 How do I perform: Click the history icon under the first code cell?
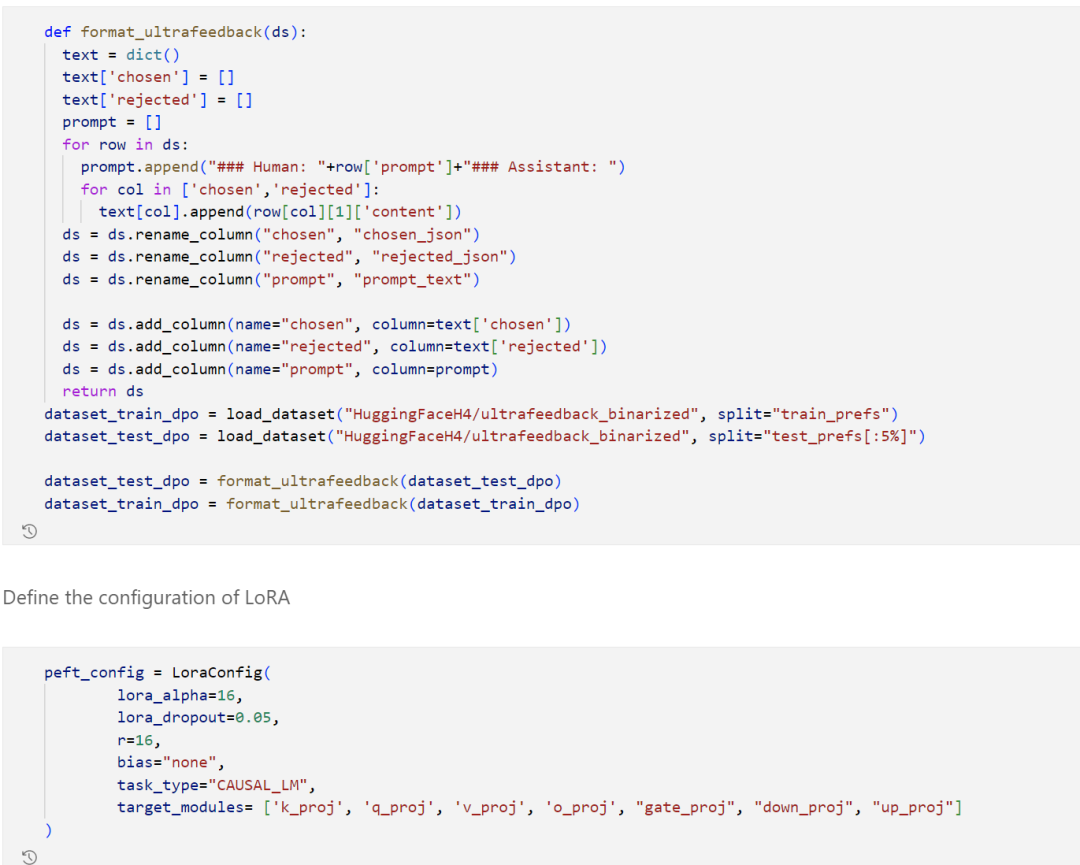pos(29,531)
